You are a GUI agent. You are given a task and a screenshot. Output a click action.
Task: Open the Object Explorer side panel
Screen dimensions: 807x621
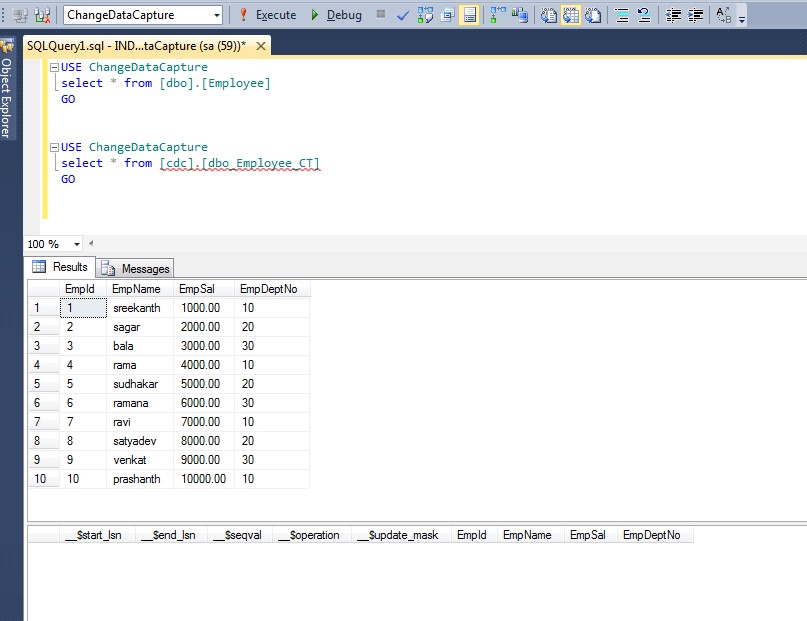pos(7,97)
